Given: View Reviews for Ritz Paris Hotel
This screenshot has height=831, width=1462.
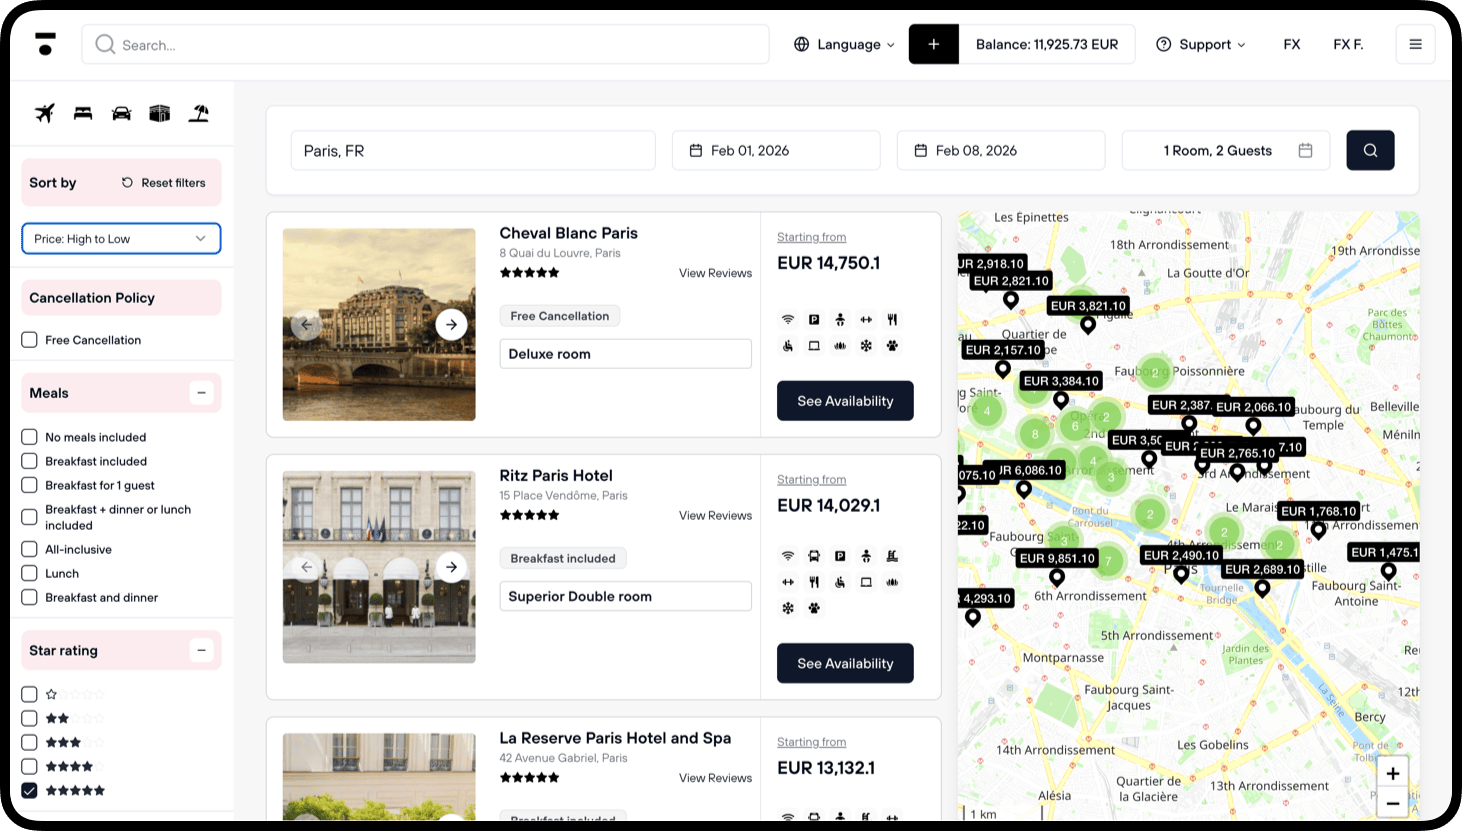Looking at the screenshot, I should 715,515.
